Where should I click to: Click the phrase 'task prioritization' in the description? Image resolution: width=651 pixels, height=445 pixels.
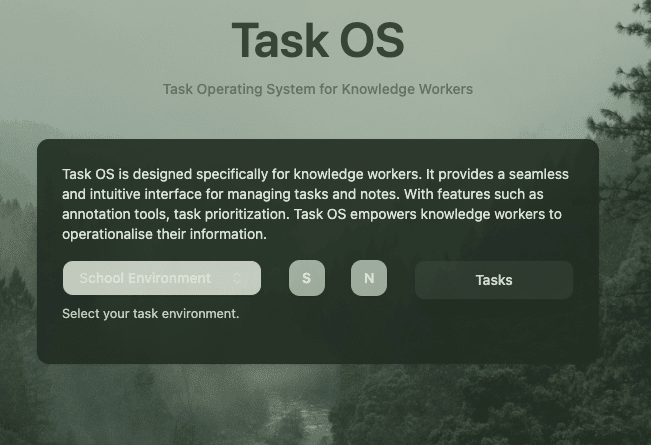coord(230,214)
